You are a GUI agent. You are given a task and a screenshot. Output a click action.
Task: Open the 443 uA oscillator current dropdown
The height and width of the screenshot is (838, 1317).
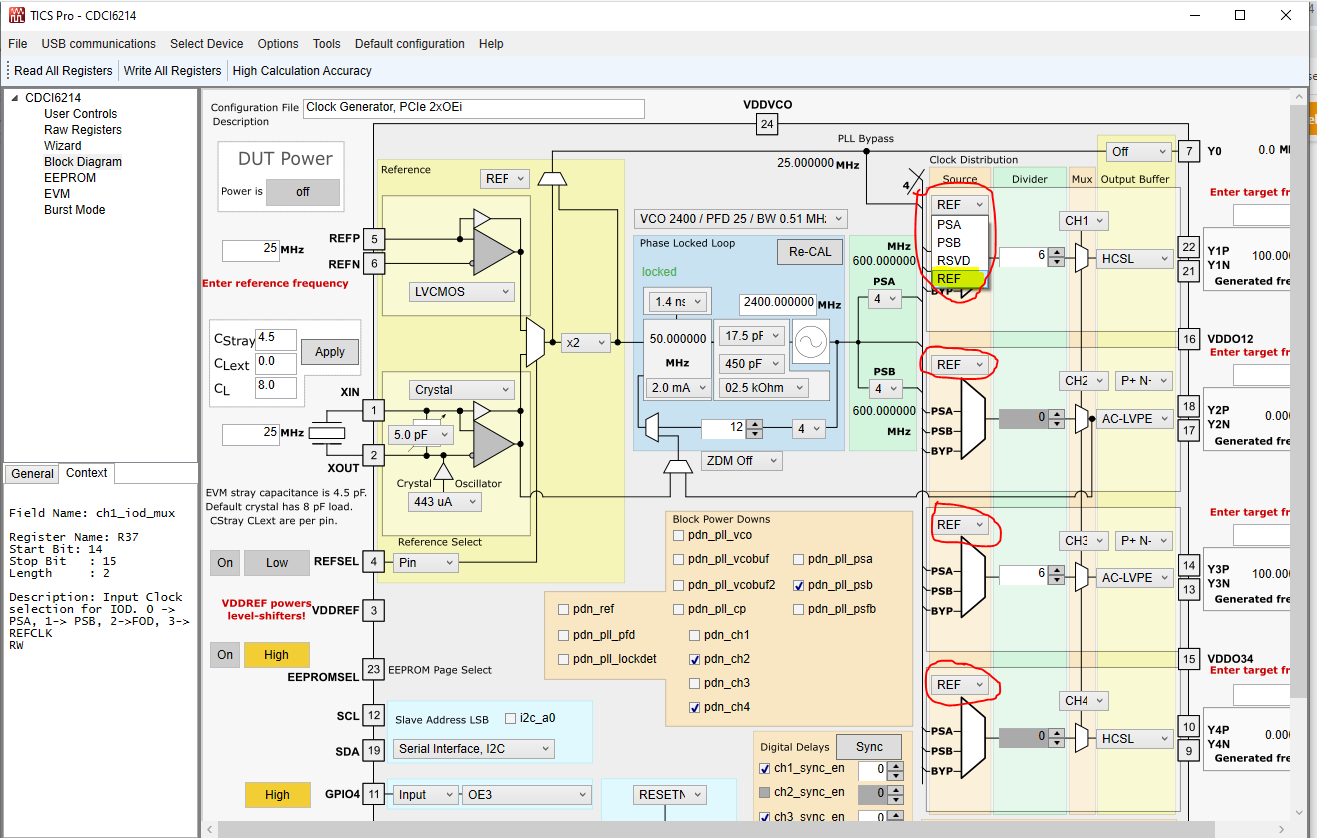(444, 502)
